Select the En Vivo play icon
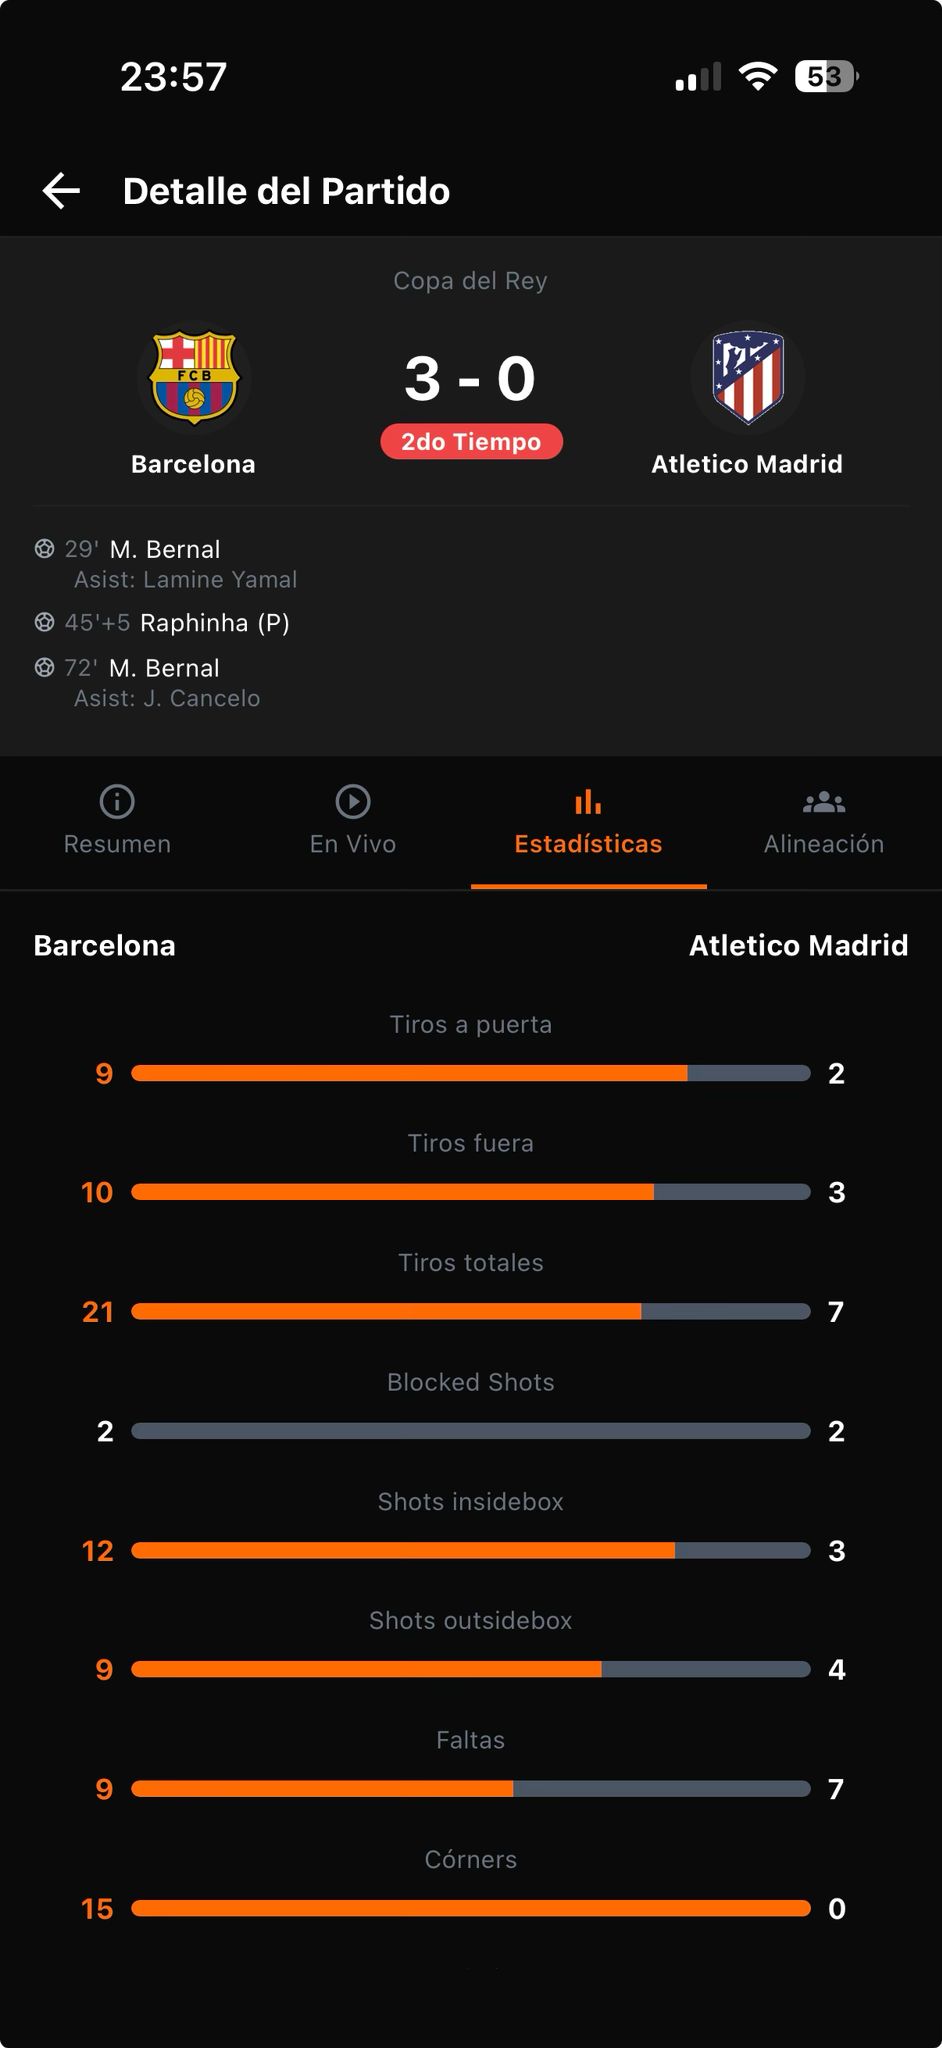 [352, 801]
